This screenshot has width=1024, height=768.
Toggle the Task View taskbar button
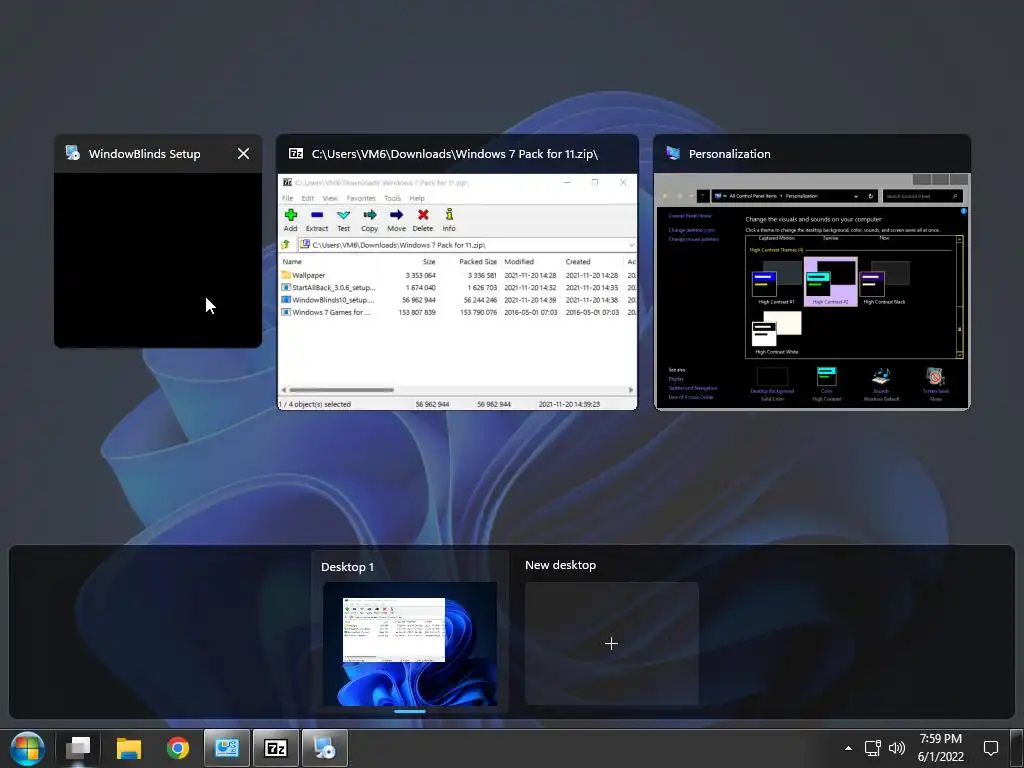coord(78,748)
